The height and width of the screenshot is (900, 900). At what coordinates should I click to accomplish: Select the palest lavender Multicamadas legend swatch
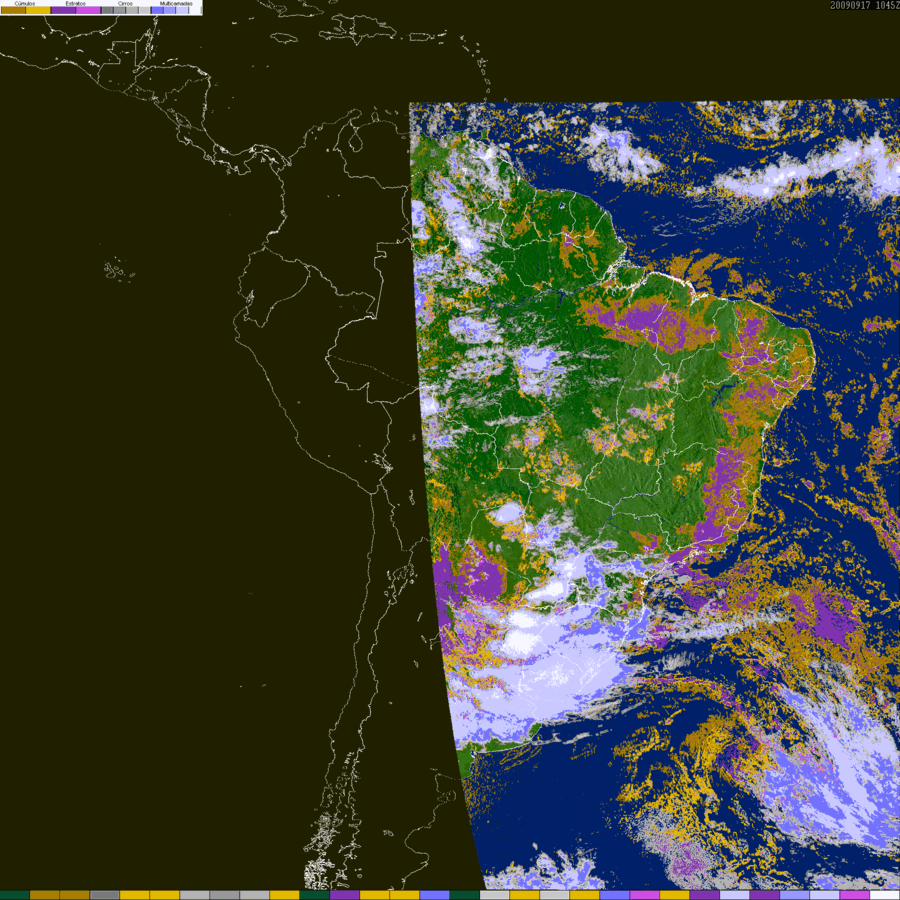point(182,10)
